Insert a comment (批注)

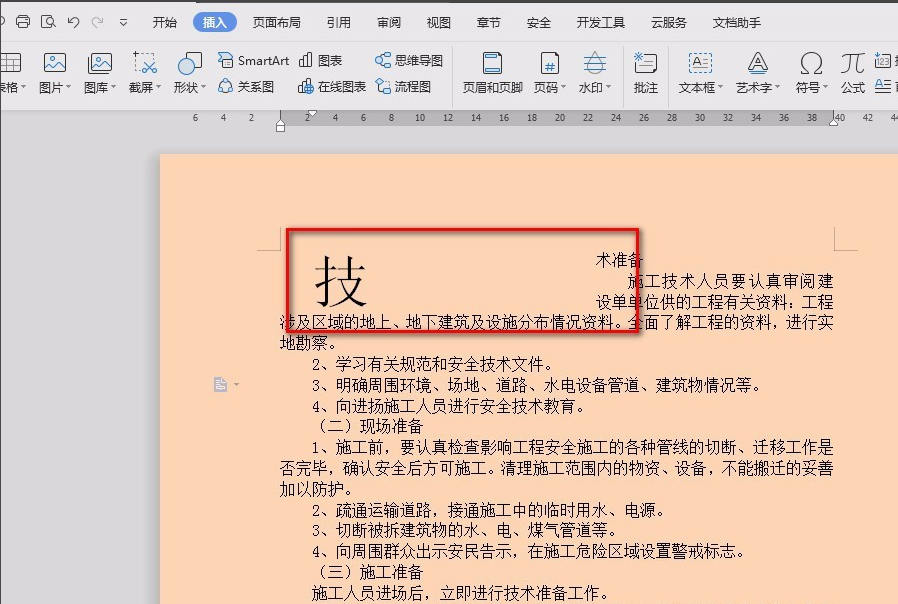(646, 73)
